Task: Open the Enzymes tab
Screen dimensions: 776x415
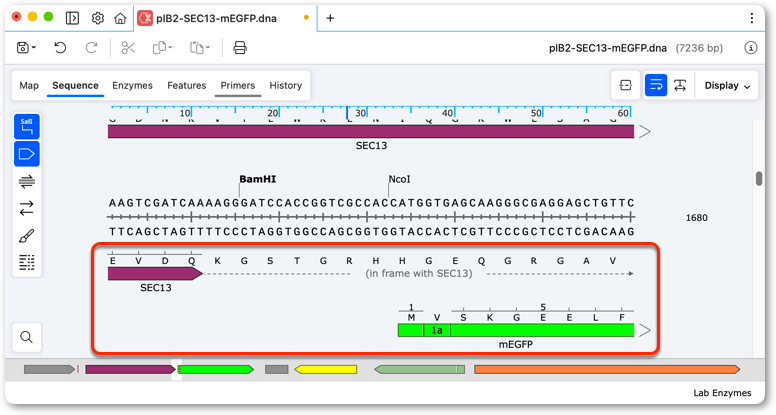Action: (132, 86)
